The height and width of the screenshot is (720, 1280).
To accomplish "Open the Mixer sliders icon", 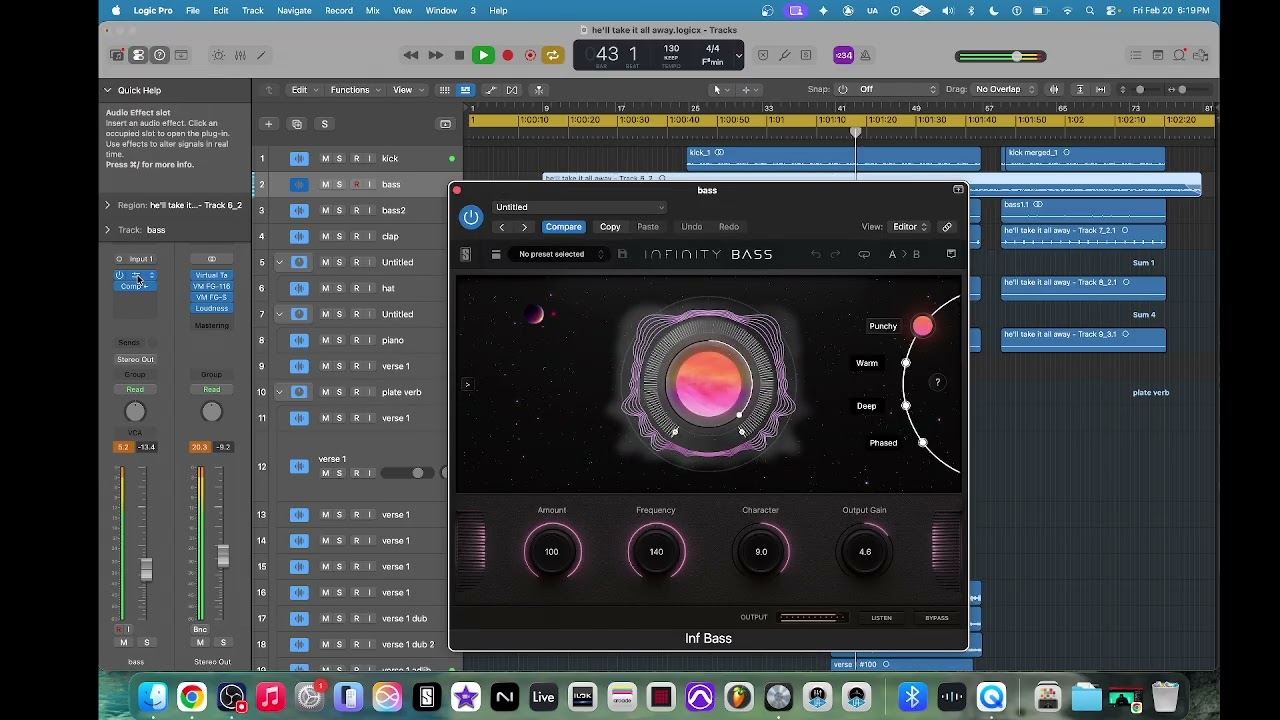I will (x=240, y=55).
